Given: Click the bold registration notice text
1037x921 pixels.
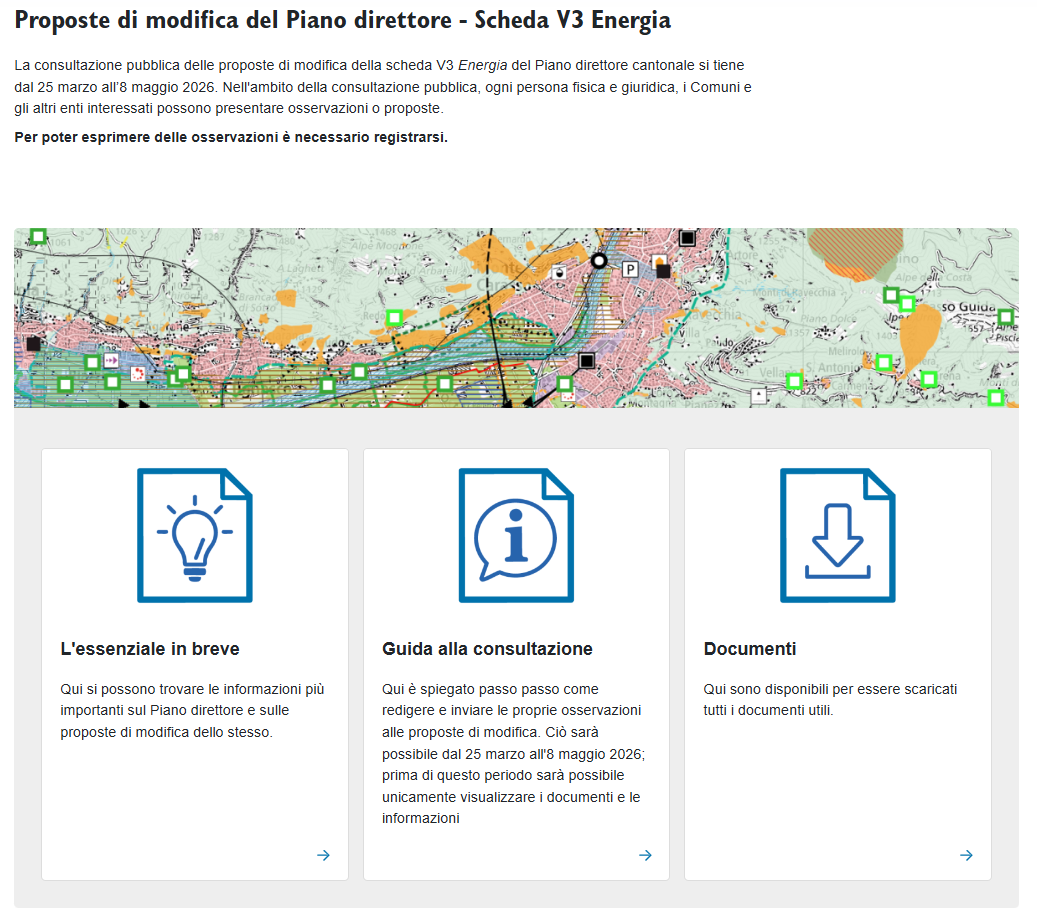Looking at the screenshot, I should [x=231, y=137].
